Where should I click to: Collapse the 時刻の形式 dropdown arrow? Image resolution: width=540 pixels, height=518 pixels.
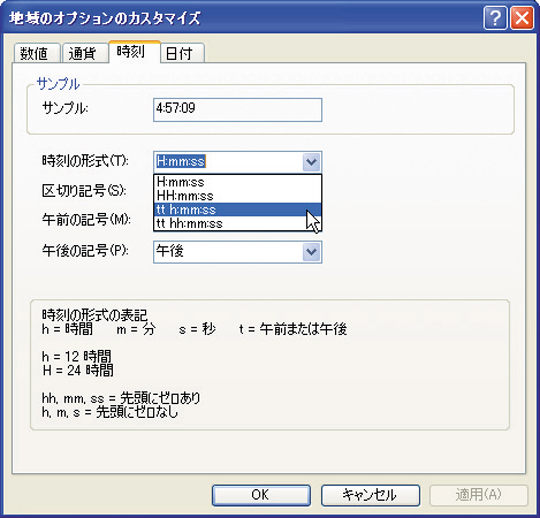coord(311,162)
